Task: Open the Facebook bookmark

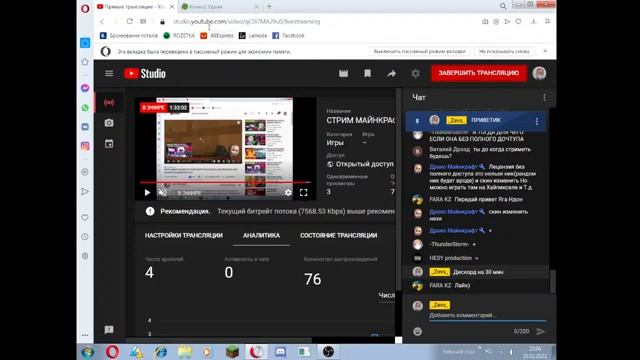Action: (x=288, y=36)
